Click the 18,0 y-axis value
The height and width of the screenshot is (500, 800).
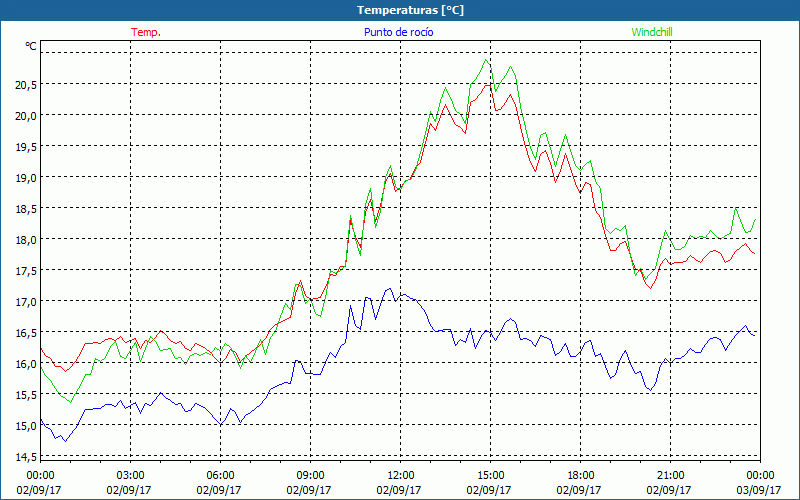[26, 240]
